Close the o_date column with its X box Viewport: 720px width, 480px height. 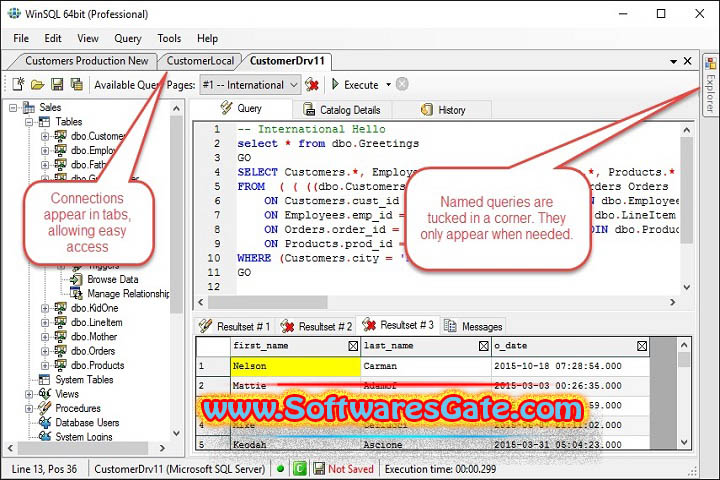[642, 346]
